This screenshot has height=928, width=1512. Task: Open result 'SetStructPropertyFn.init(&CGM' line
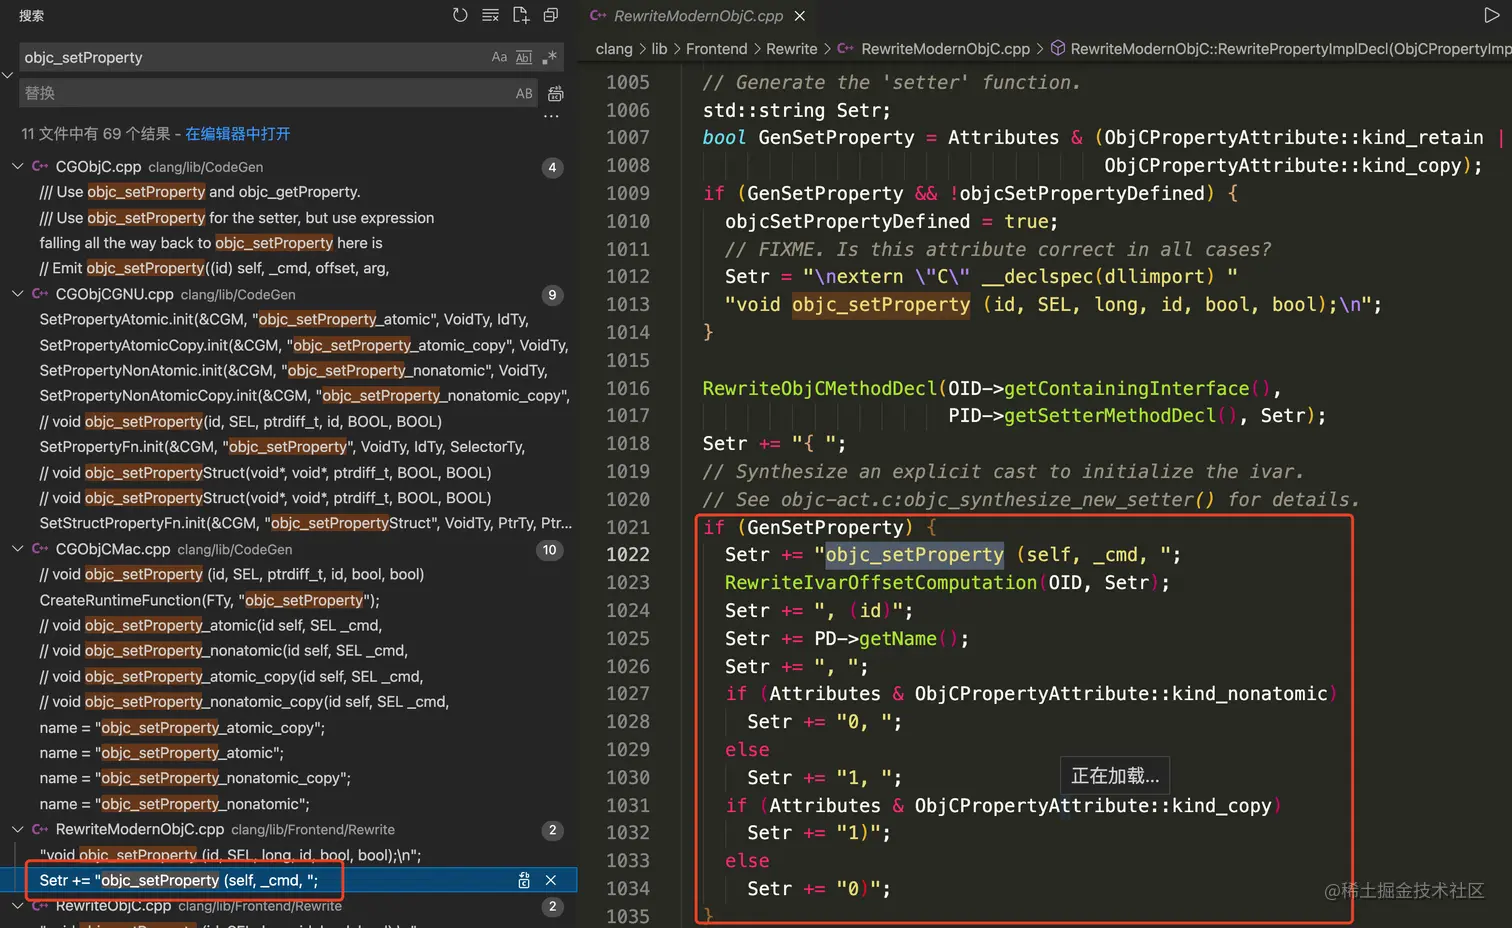(x=306, y=523)
